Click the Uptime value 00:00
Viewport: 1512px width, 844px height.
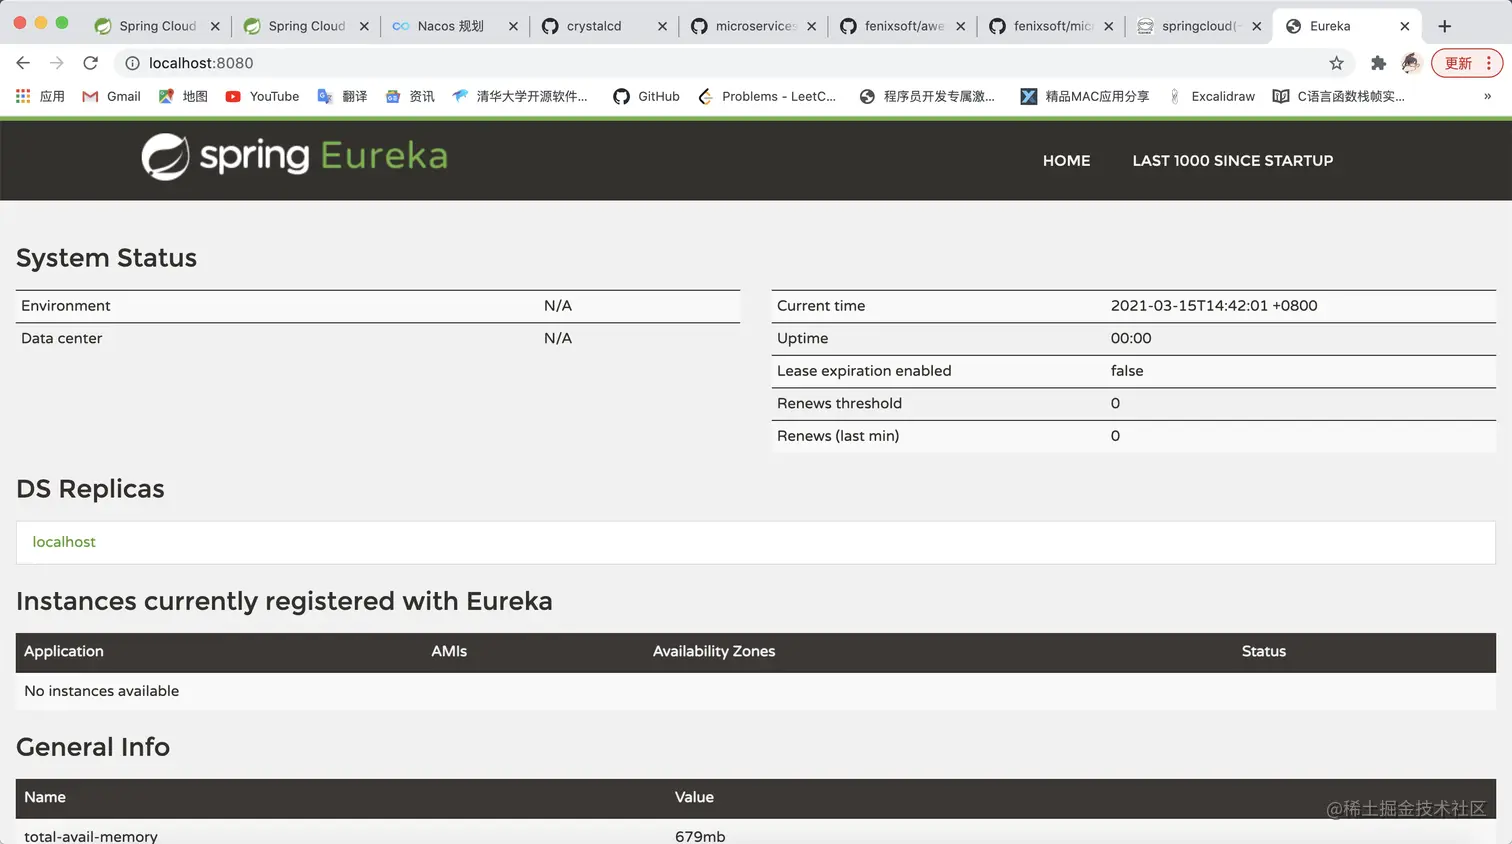click(1131, 338)
